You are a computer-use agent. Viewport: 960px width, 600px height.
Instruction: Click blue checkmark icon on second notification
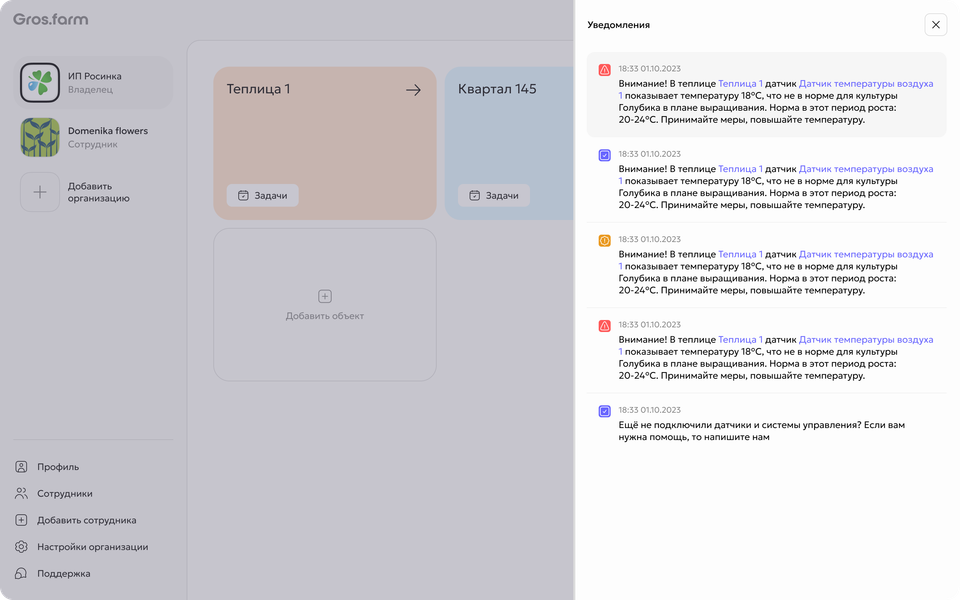[x=604, y=156]
